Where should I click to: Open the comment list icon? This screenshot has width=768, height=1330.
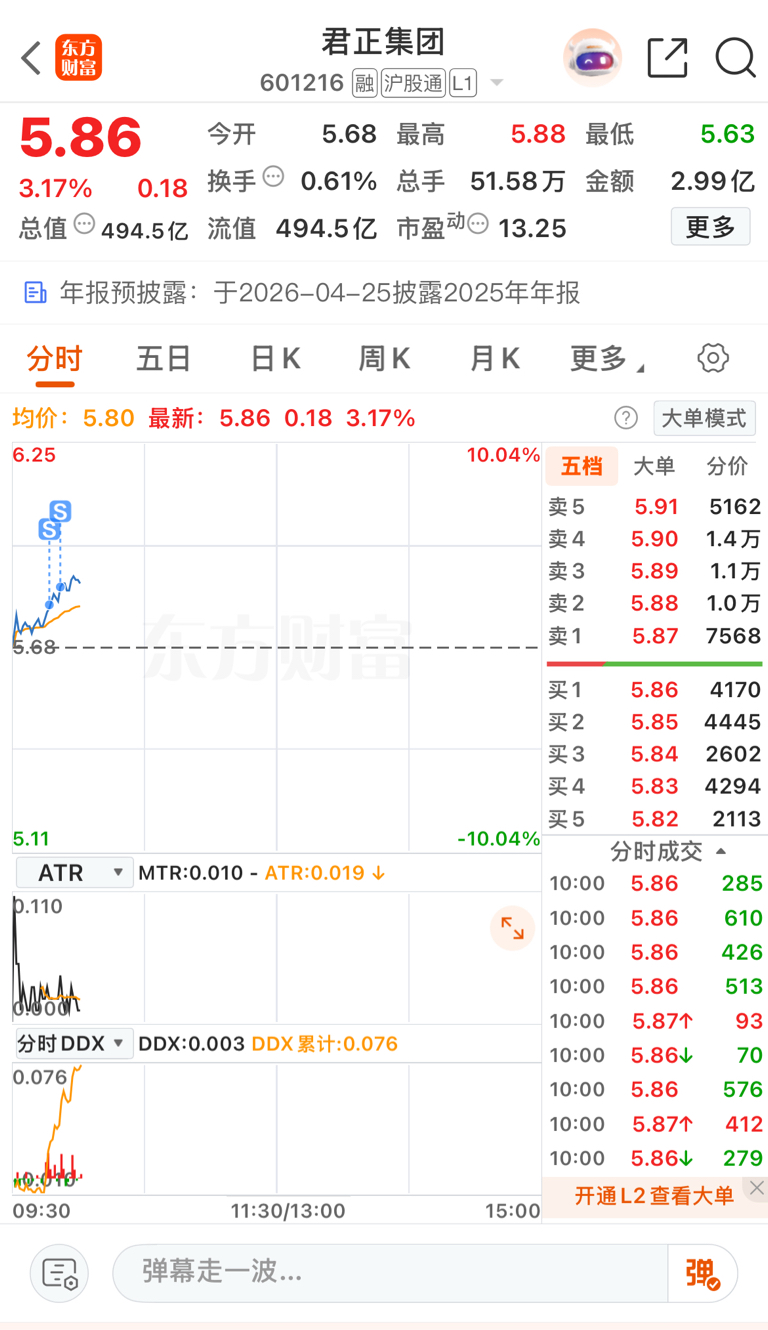click(60, 1273)
